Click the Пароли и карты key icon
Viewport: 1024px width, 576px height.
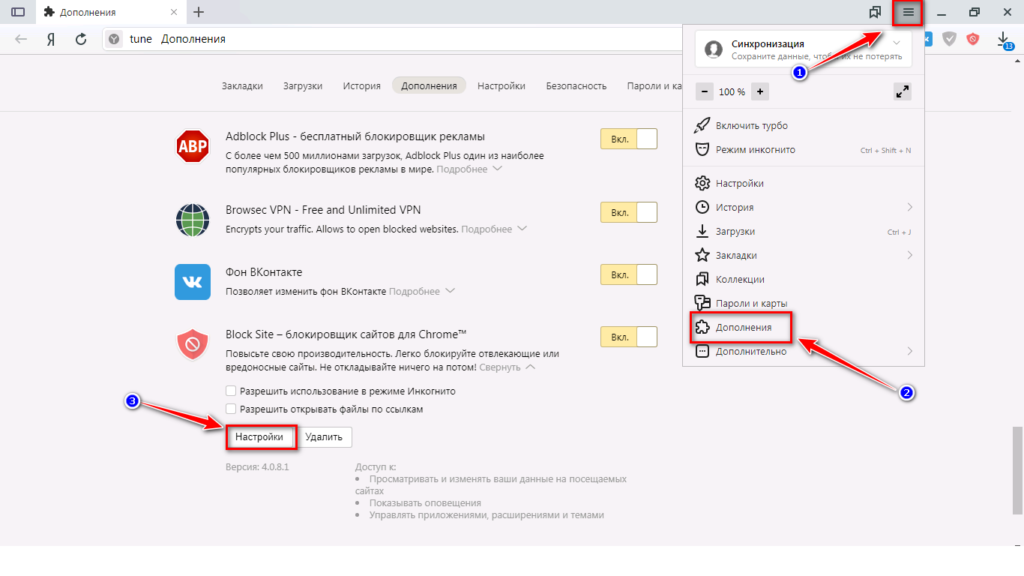(x=702, y=303)
